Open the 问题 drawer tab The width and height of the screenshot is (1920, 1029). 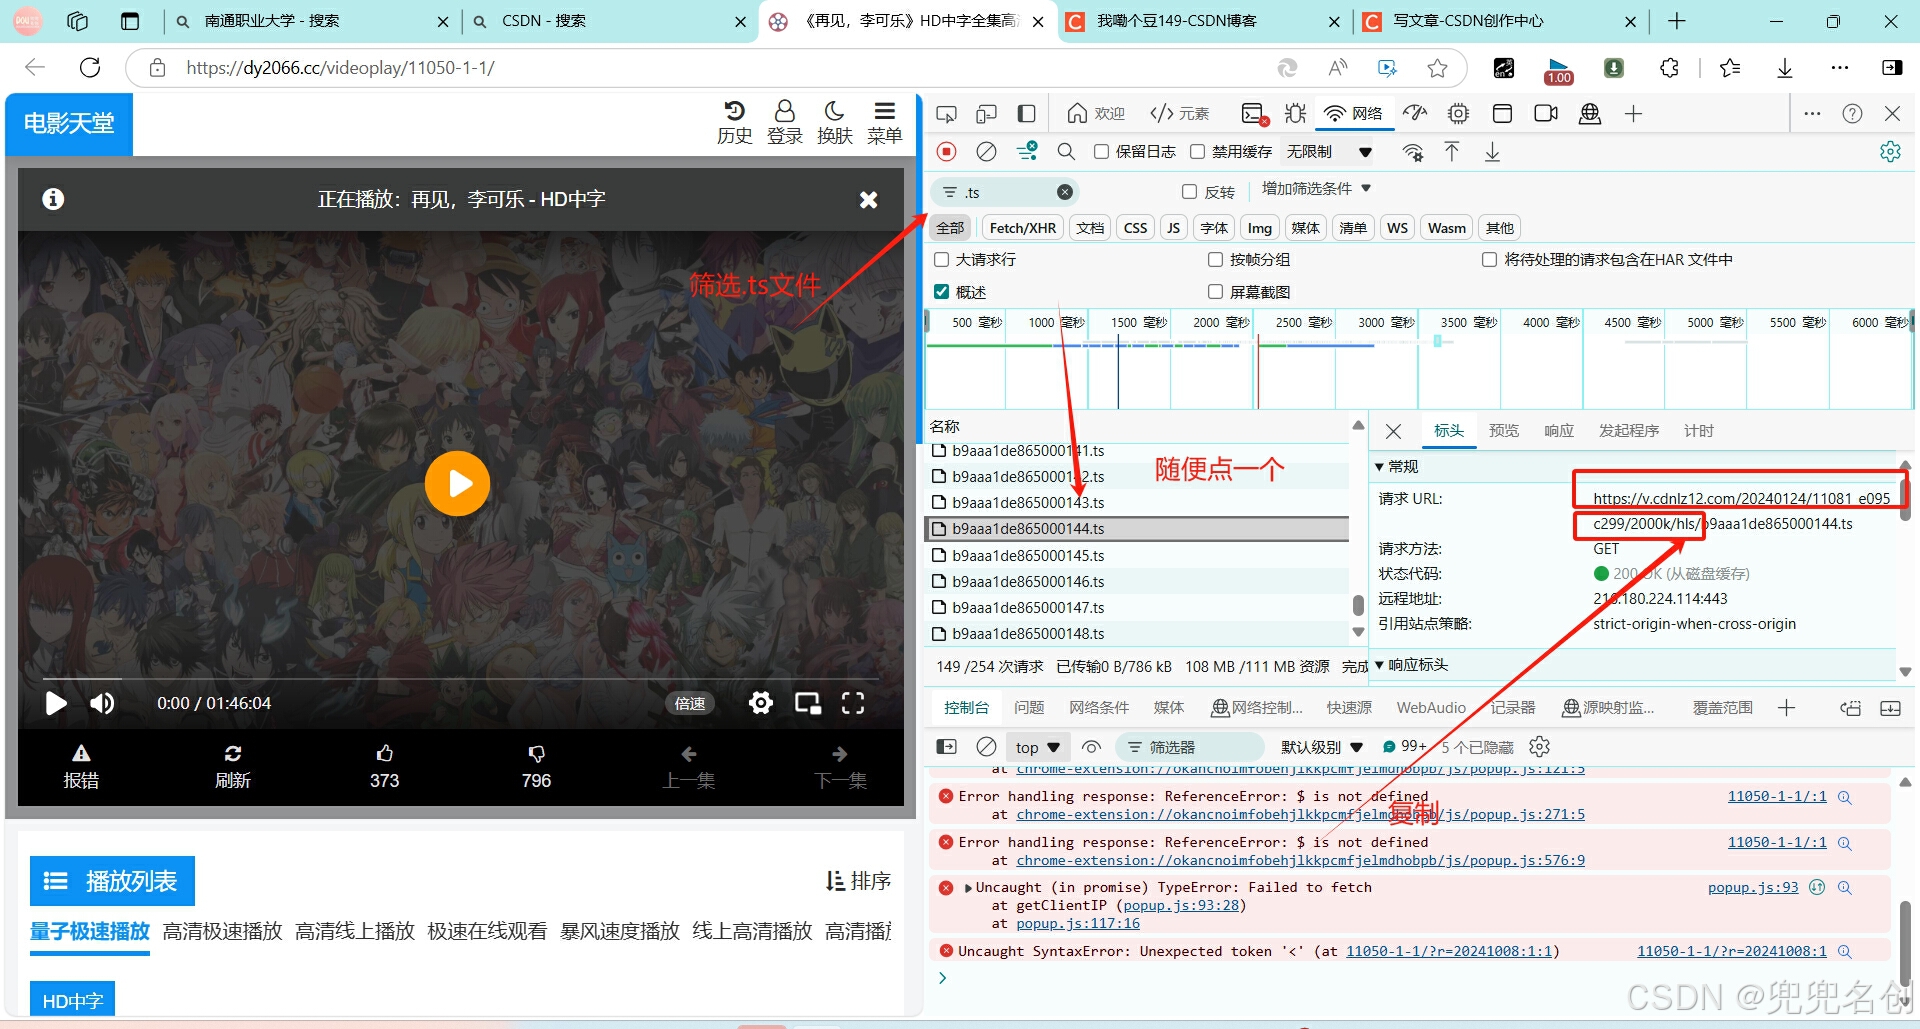point(1028,708)
